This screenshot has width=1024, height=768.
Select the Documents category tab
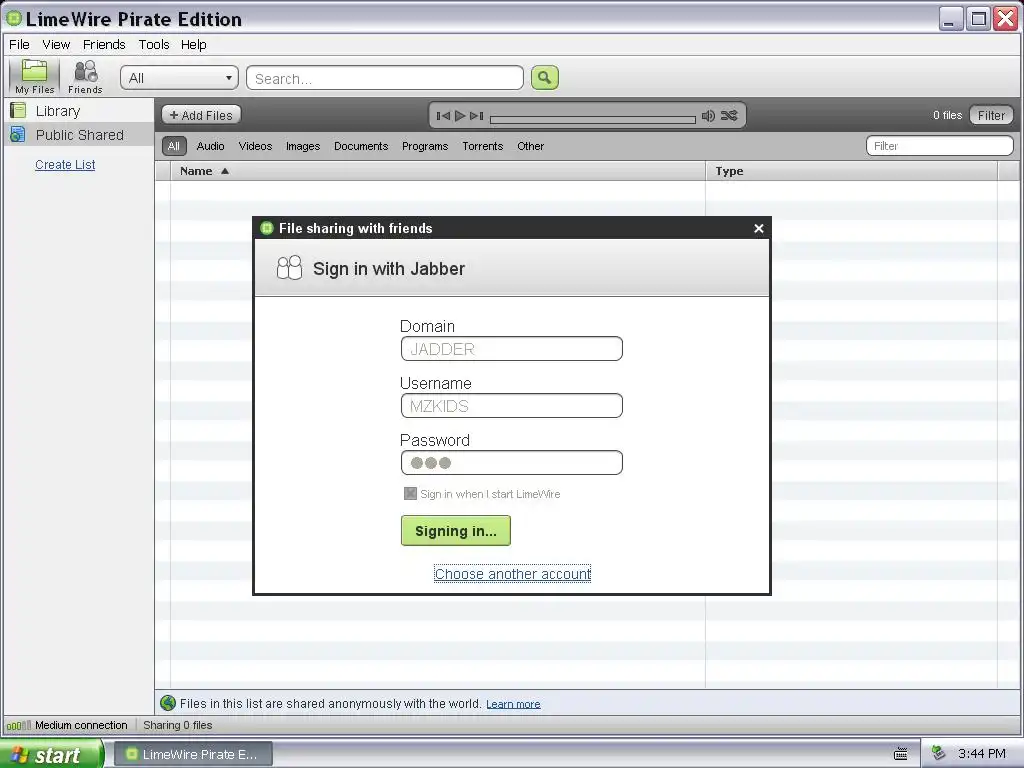(x=361, y=146)
